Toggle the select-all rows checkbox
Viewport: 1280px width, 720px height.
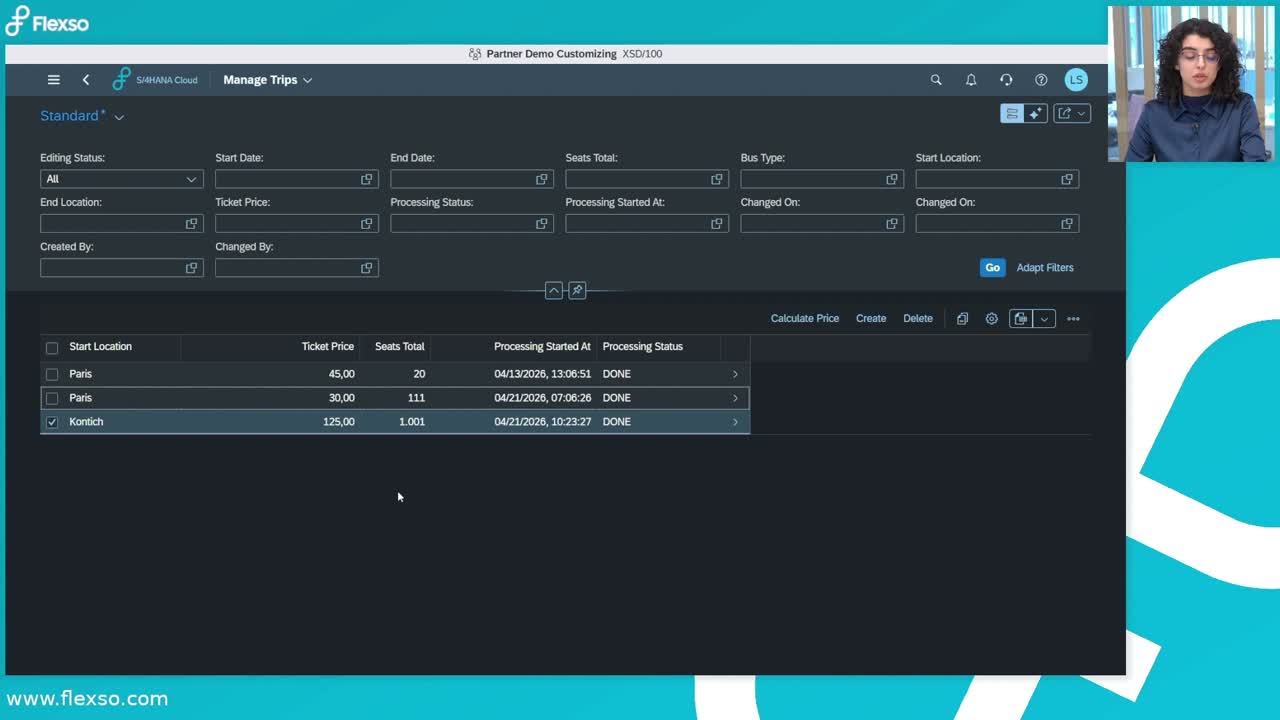click(x=52, y=348)
